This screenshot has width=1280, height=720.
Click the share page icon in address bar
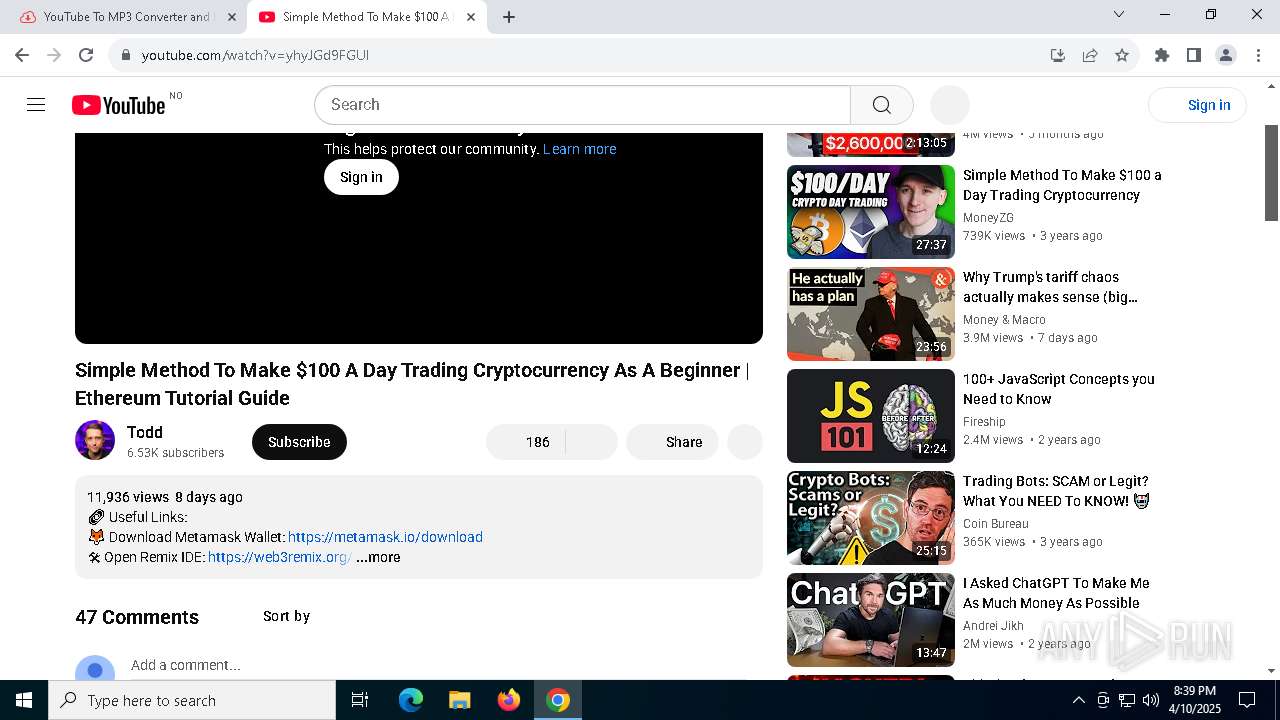(x=1090, y=55)
